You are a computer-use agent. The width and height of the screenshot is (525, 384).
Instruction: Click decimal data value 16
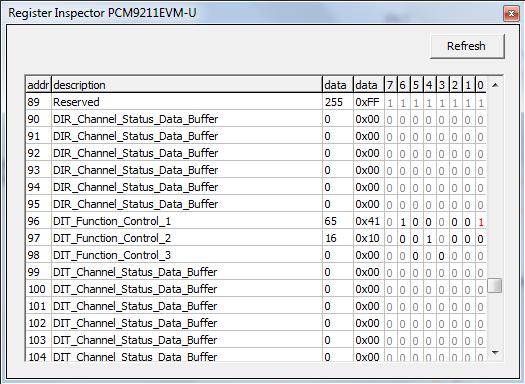[338, 238]
